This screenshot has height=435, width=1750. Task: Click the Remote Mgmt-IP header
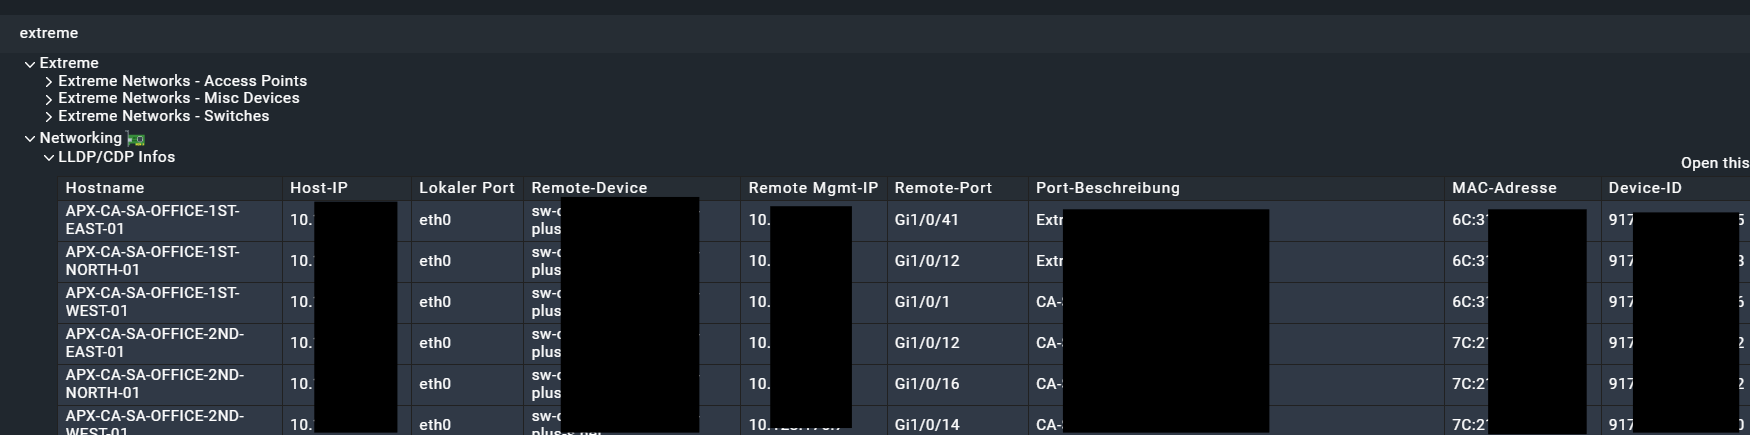pos(813,188)
